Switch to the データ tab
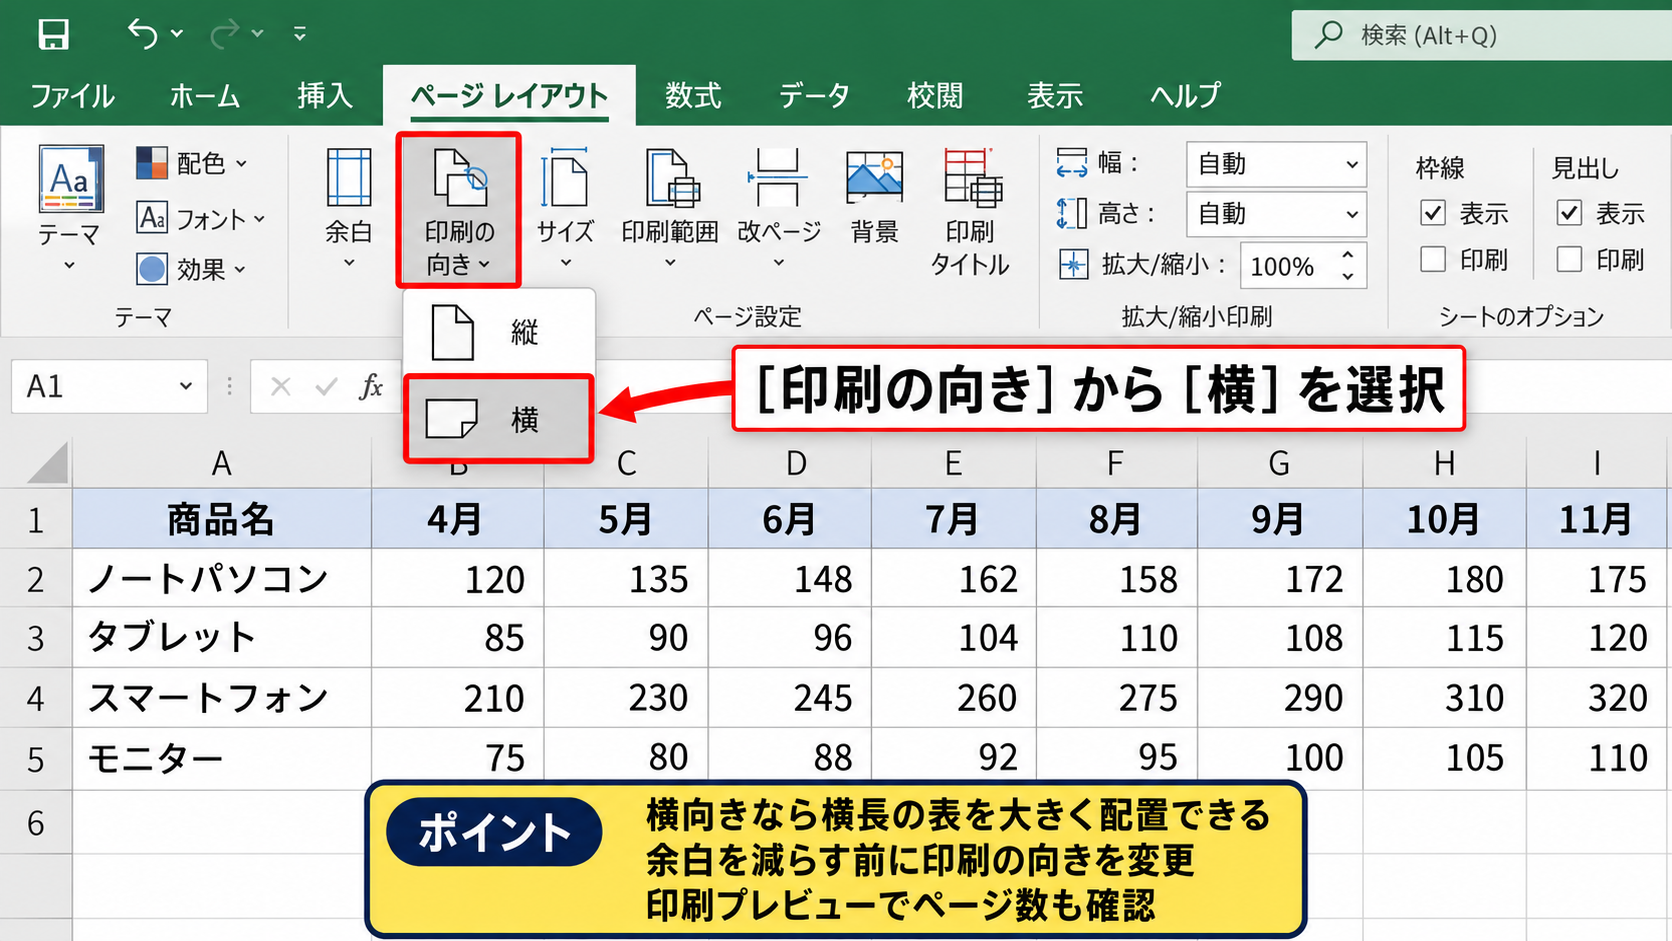This screenshot has width=1672, height=941. (x=814, y=96)
